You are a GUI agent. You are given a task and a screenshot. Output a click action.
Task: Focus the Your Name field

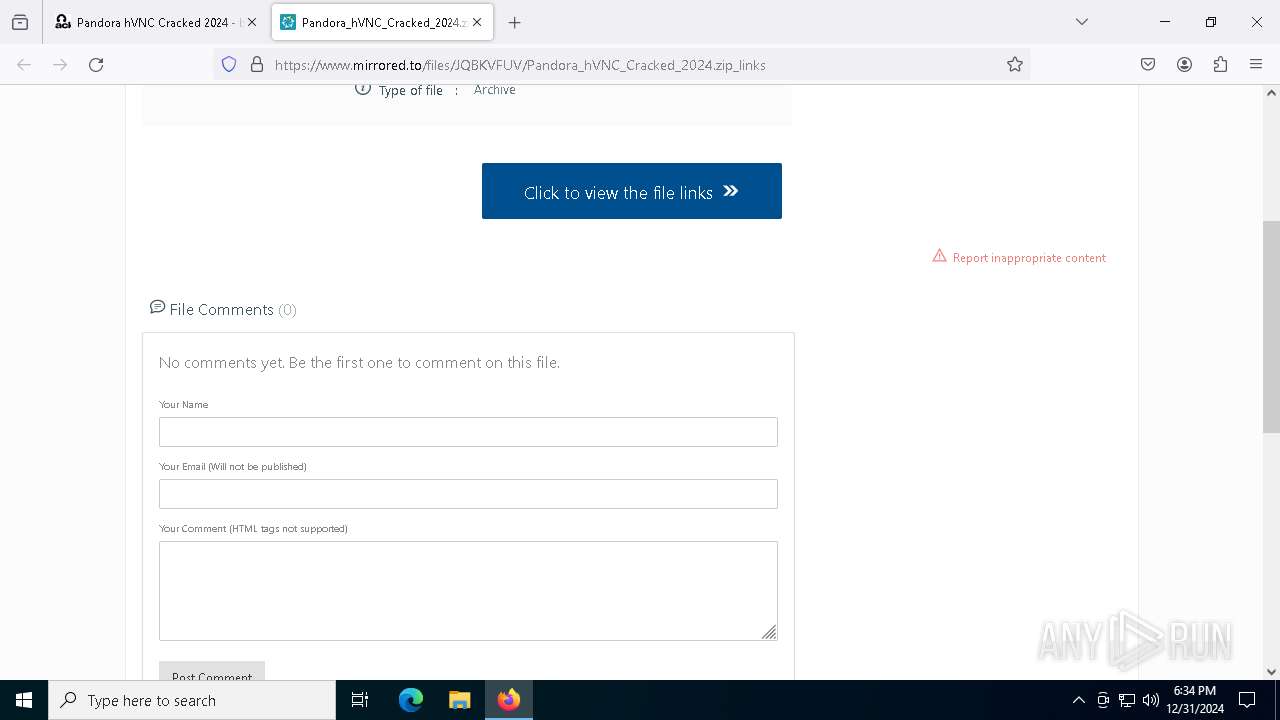(468, 432)
